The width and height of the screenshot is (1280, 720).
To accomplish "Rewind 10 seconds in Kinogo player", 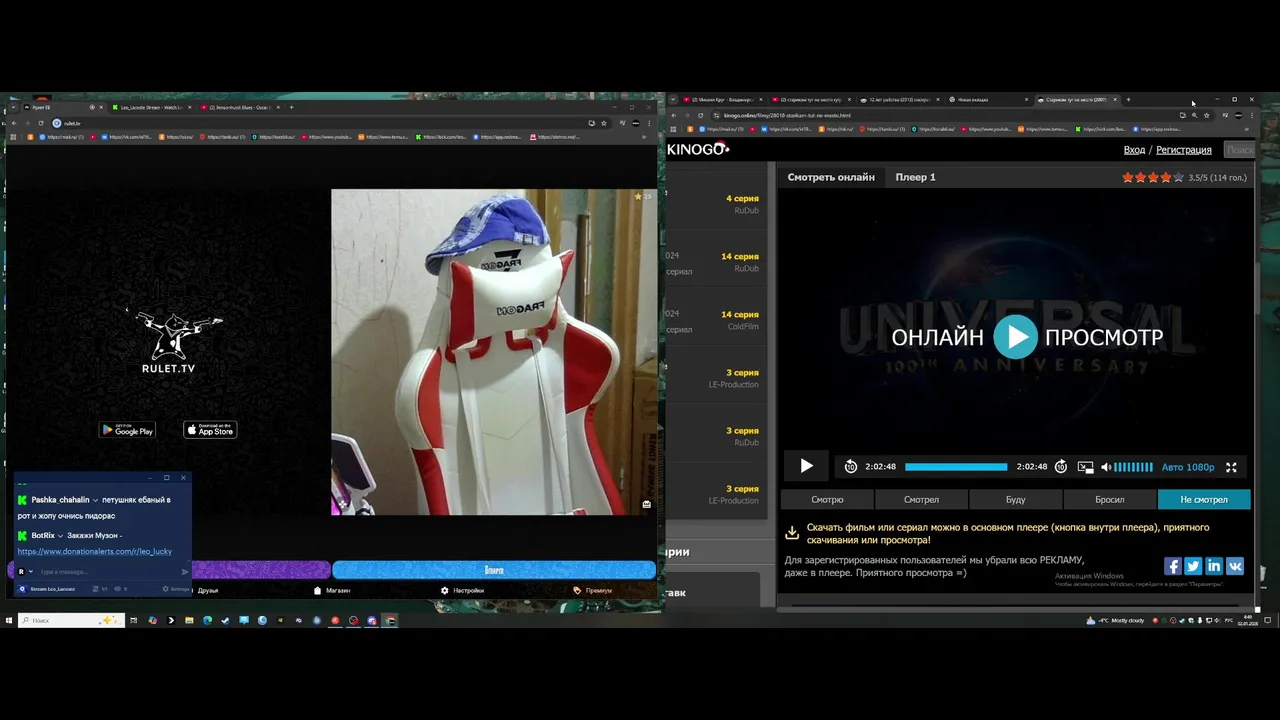I will click(x=850, y=467).
